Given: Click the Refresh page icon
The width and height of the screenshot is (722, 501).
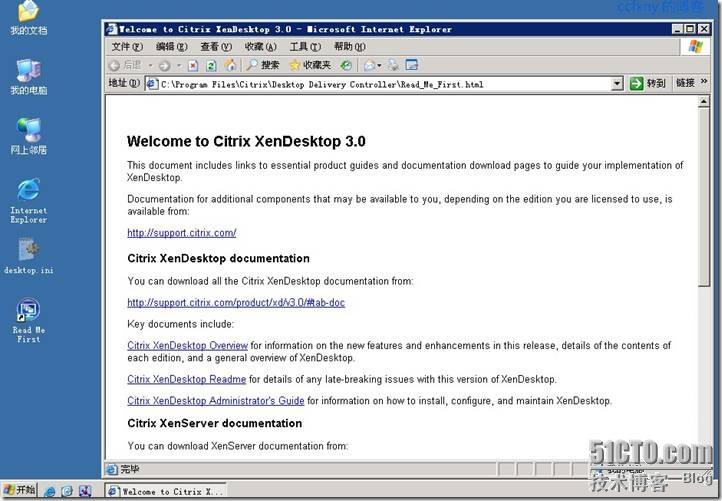Looking at the screenshot, I should pyautogui.click(x=211, y=66).
